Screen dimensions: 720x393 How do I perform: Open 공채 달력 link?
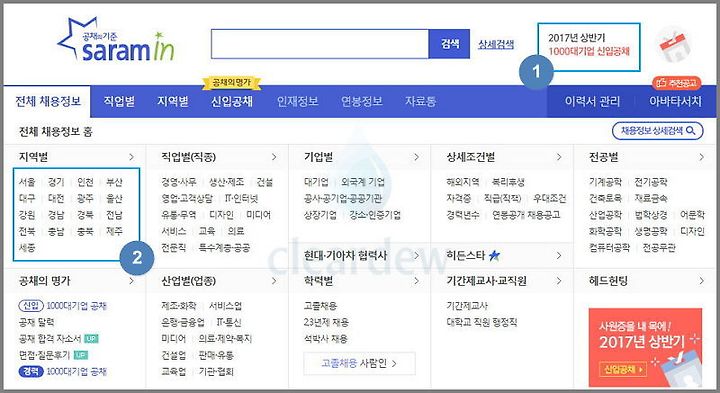point(36,322)
